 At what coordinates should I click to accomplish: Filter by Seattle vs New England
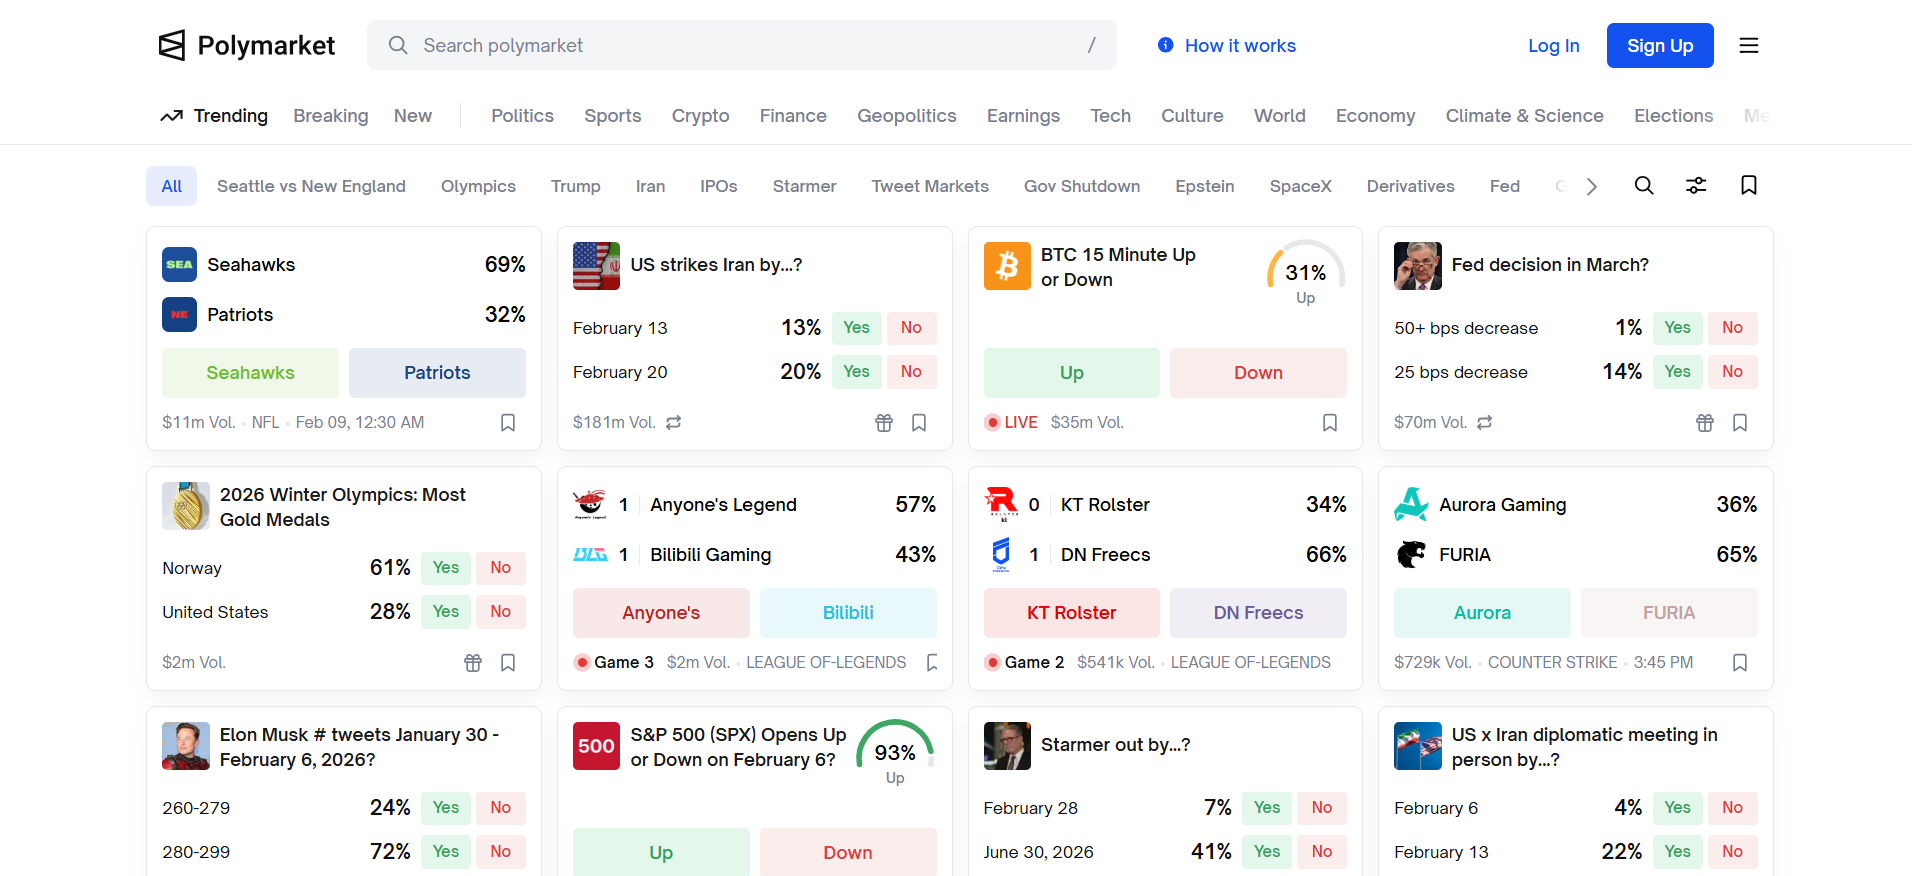[x=311, y=186]
